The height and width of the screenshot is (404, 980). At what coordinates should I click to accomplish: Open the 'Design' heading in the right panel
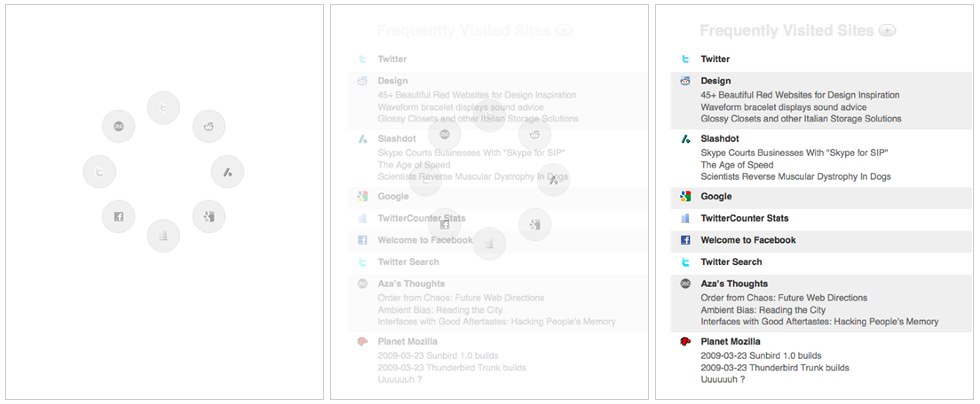(x=716, y=81)
